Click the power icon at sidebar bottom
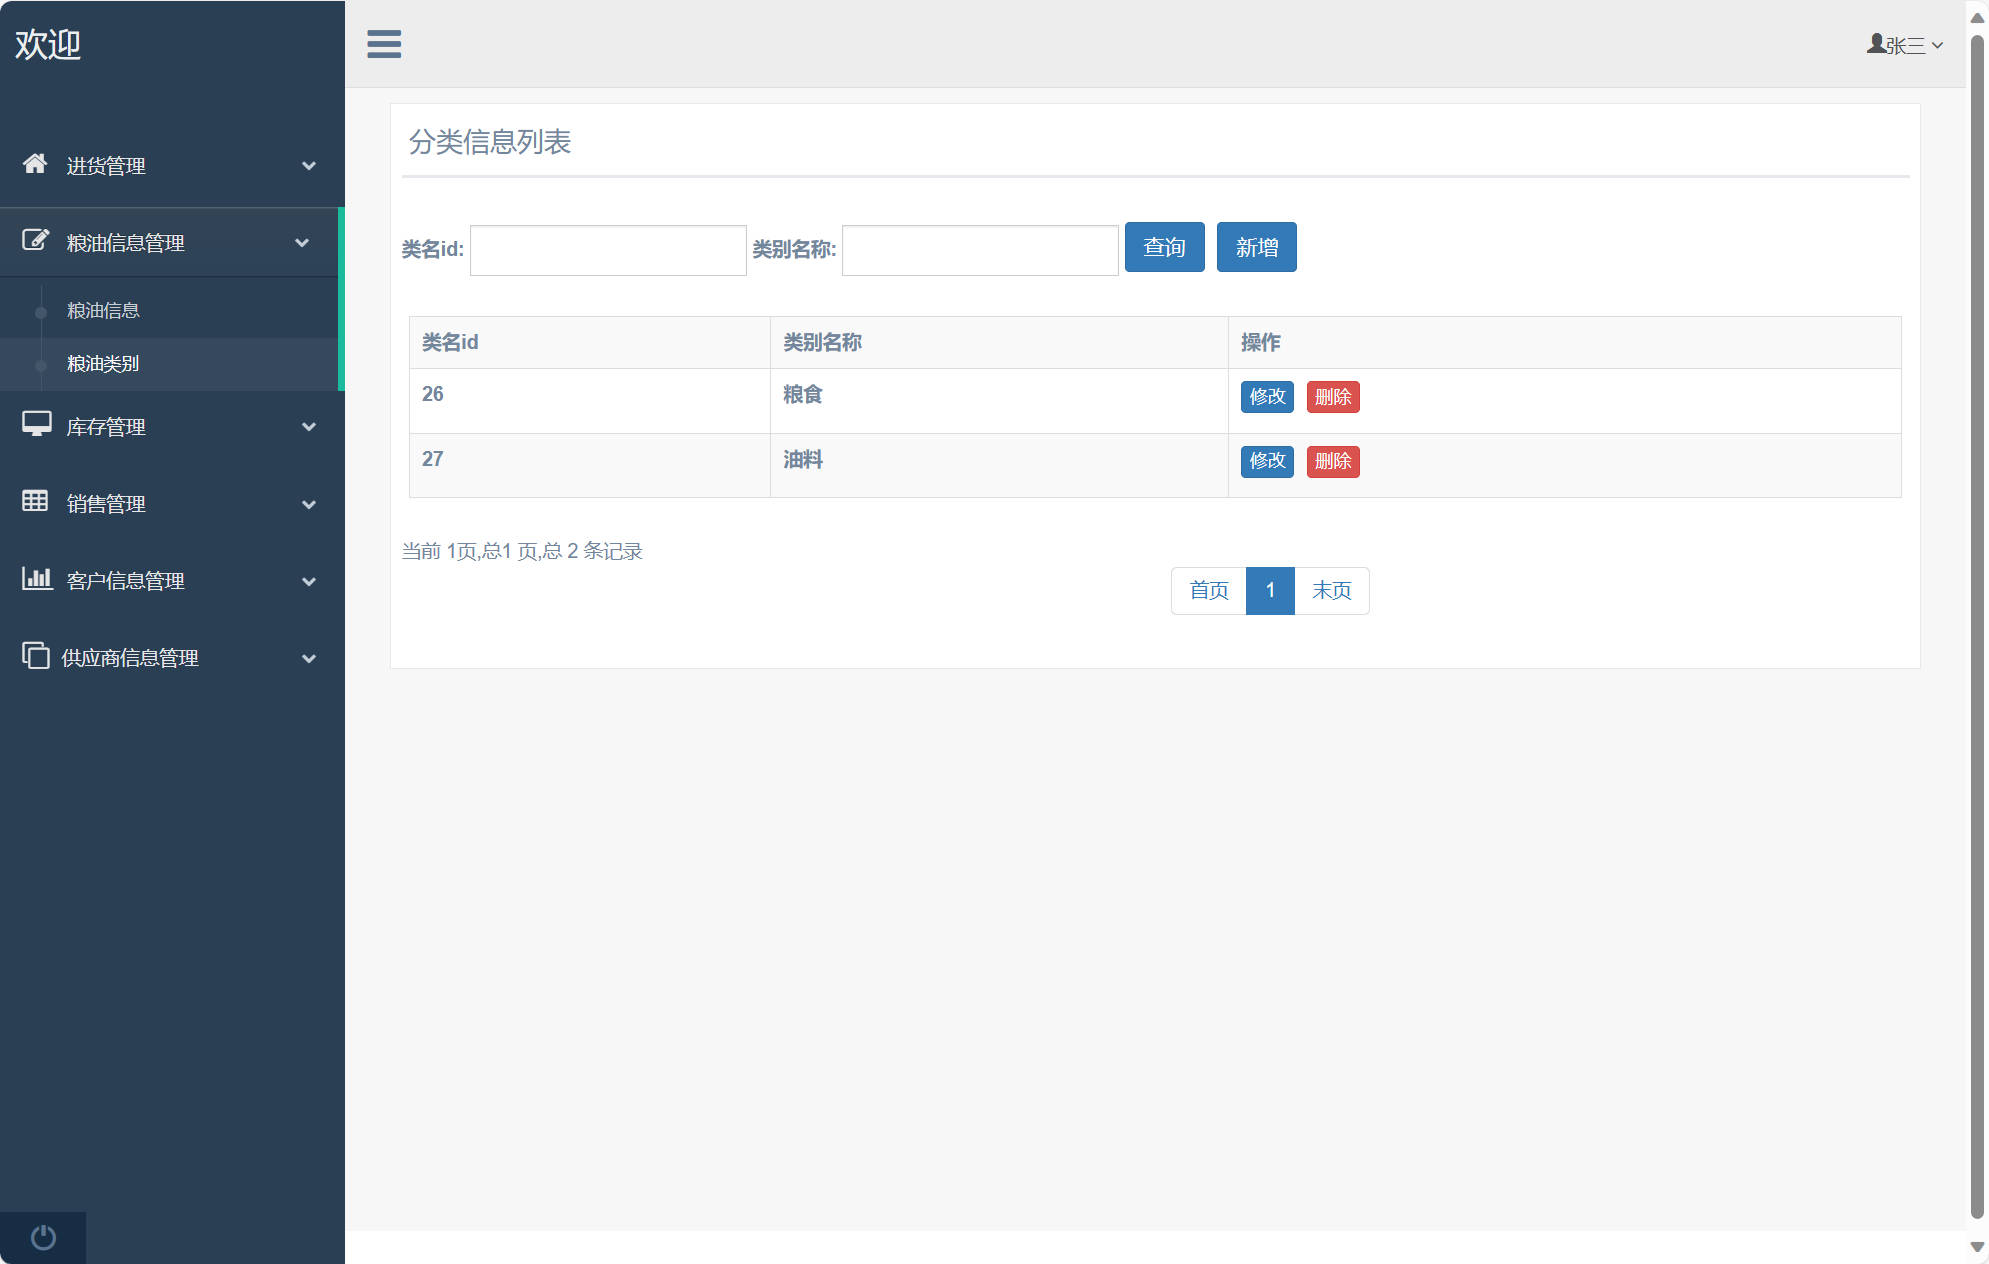1989x1264 pixels. point(43,1237)
